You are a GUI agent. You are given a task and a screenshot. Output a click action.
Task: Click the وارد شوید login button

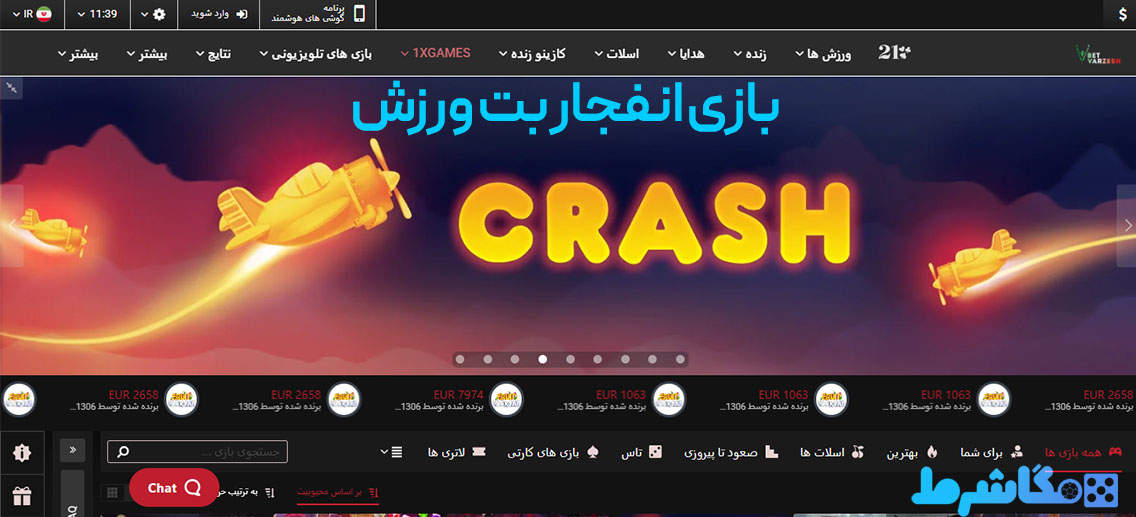218,14
